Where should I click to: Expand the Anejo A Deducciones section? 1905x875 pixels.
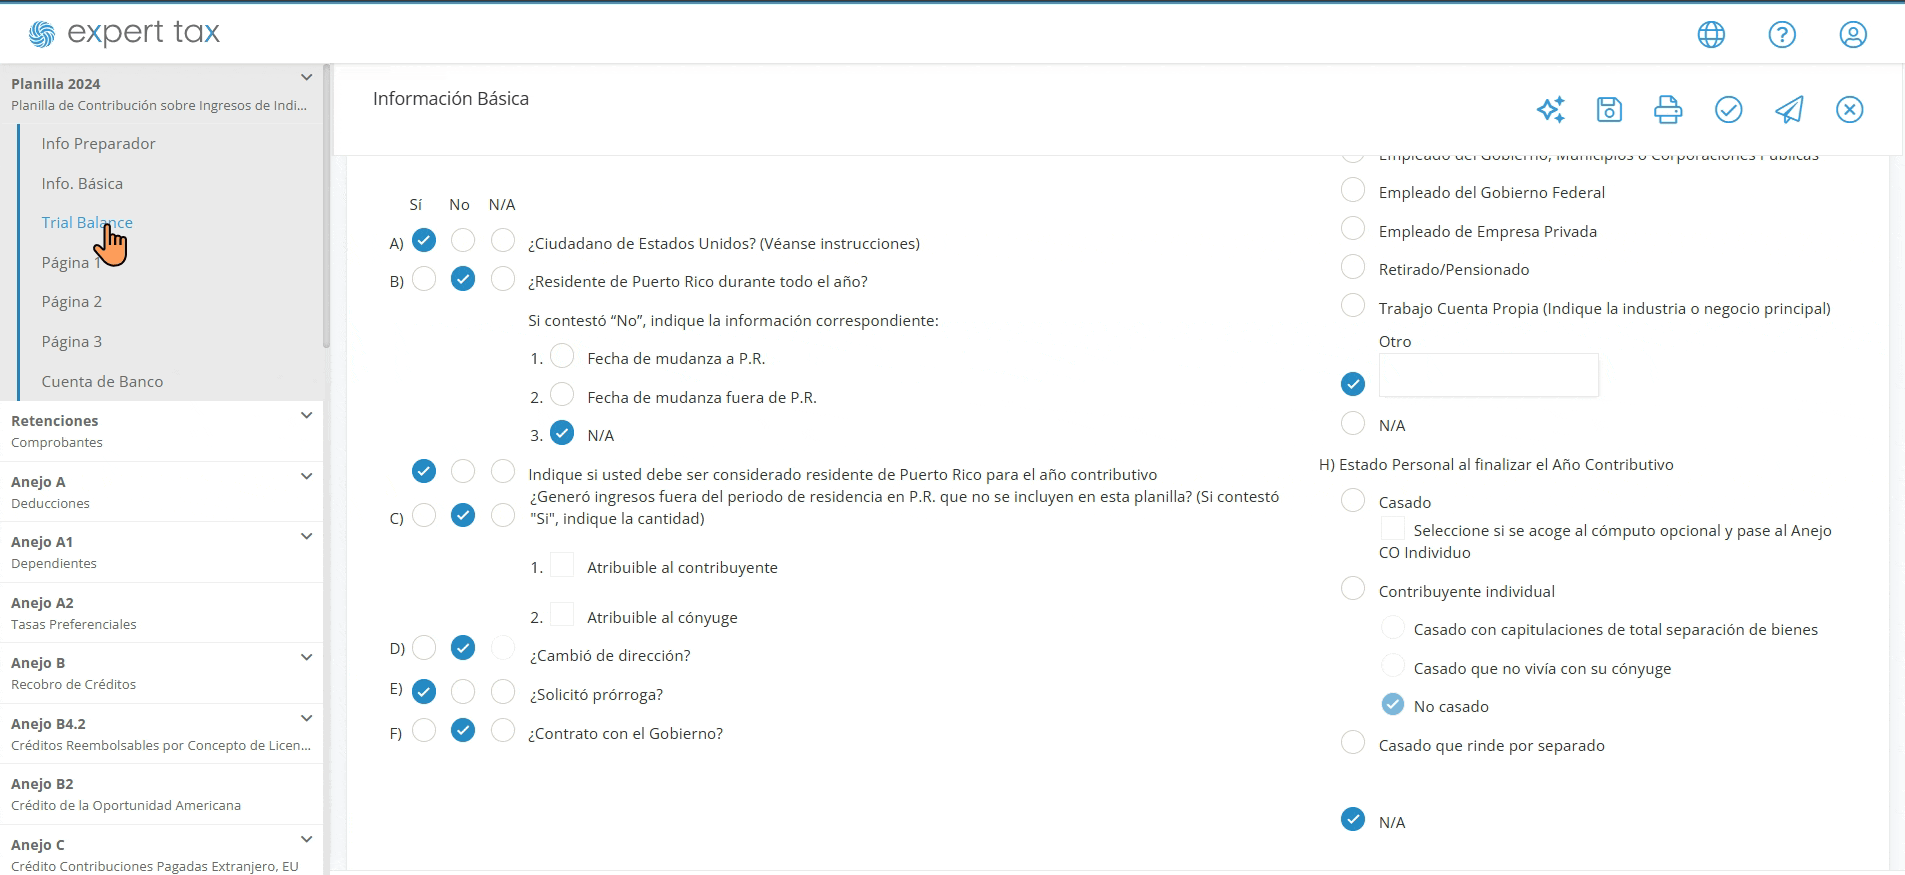[306, 476]
